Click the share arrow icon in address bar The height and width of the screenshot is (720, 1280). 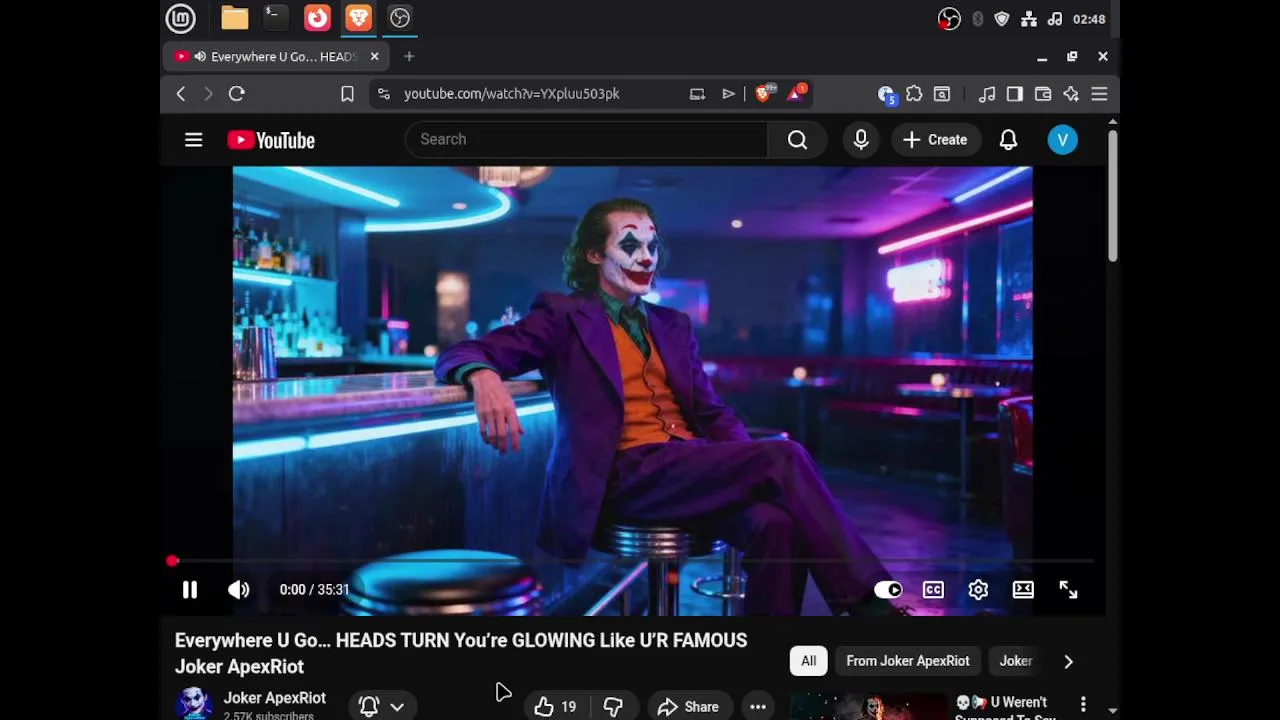click(x=728, y=94)
